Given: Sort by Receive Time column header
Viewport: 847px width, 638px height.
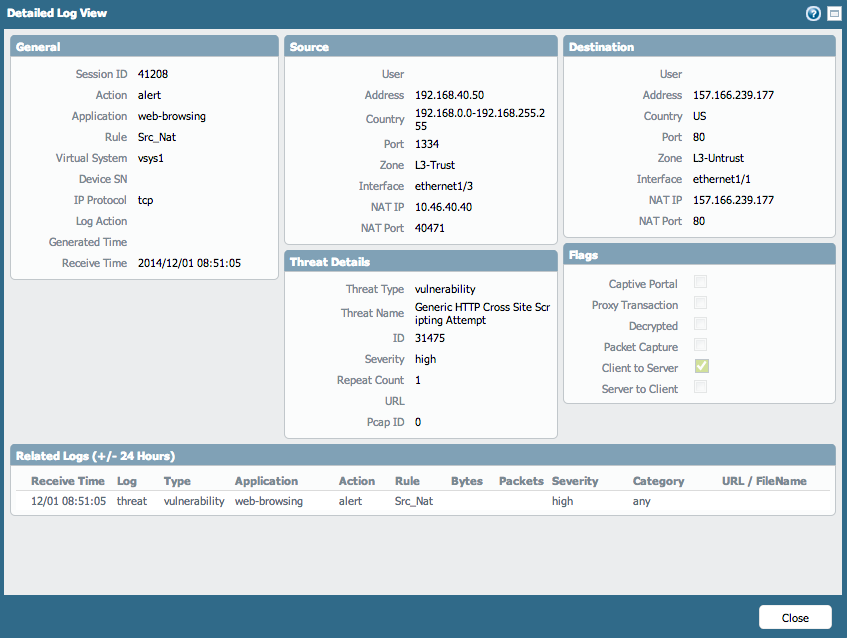Looking at the screenshot, I should pos(67,481).
